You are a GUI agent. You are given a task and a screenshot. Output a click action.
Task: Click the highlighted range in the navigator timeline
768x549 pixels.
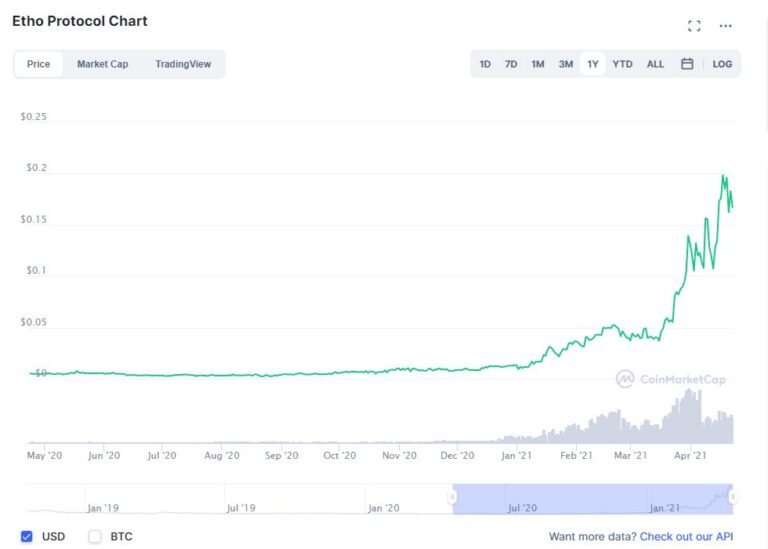[592, 497]
